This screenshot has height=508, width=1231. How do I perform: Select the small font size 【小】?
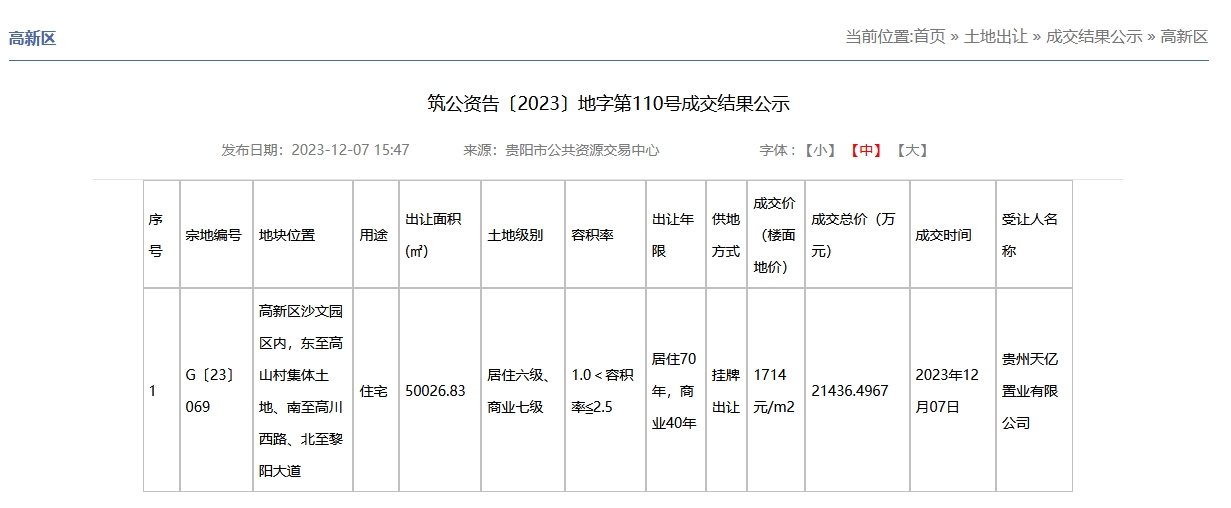click(819, 150)
